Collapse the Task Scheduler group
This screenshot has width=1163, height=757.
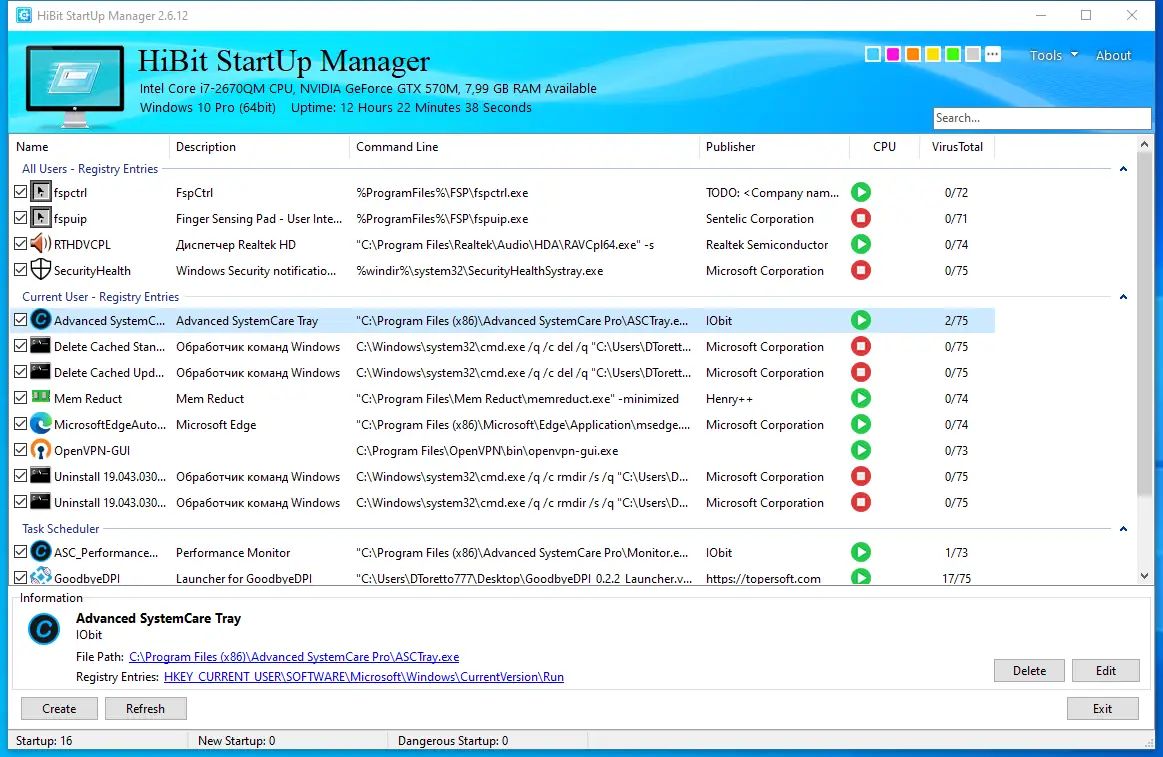pyautogui.click(x=1123, y=529)
